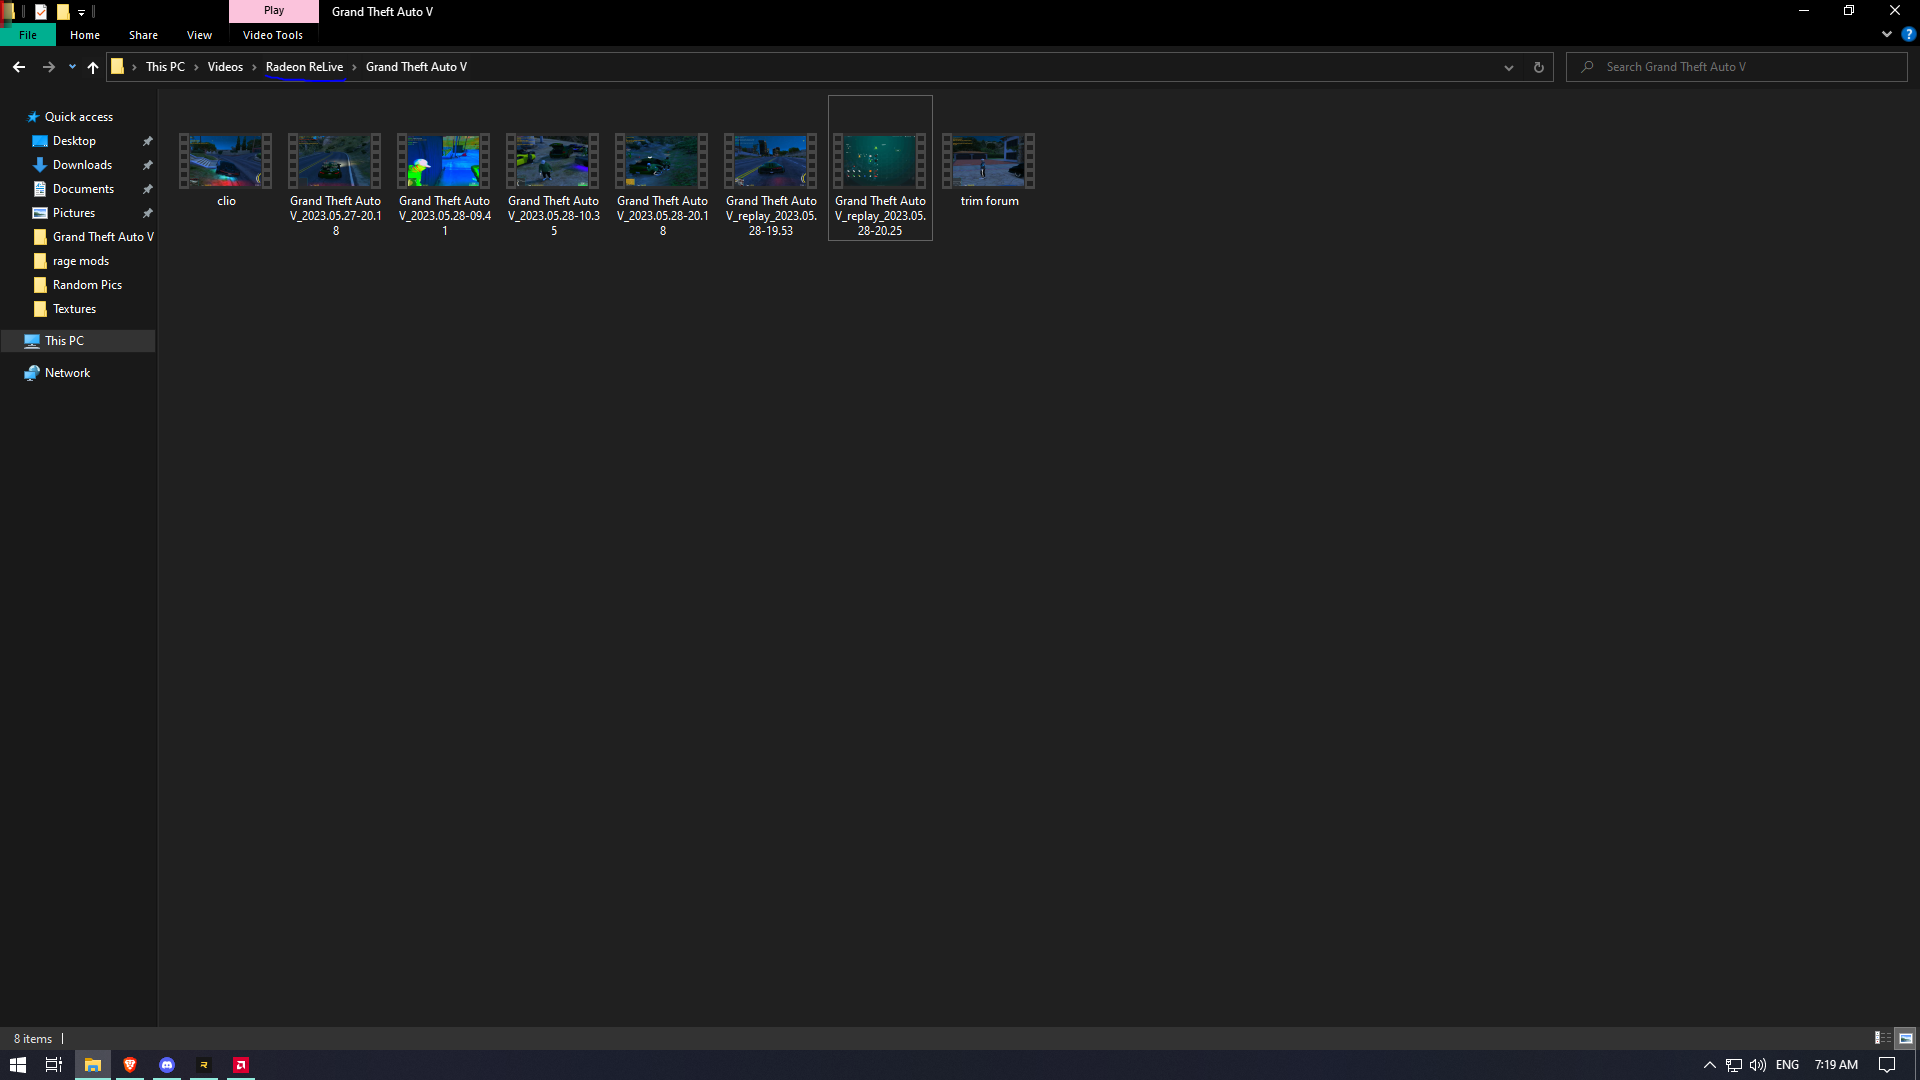This screenshot has height=1080, width=1920.
Task: Open the recent locations dropdown arrow
Action: coord(72,67)
